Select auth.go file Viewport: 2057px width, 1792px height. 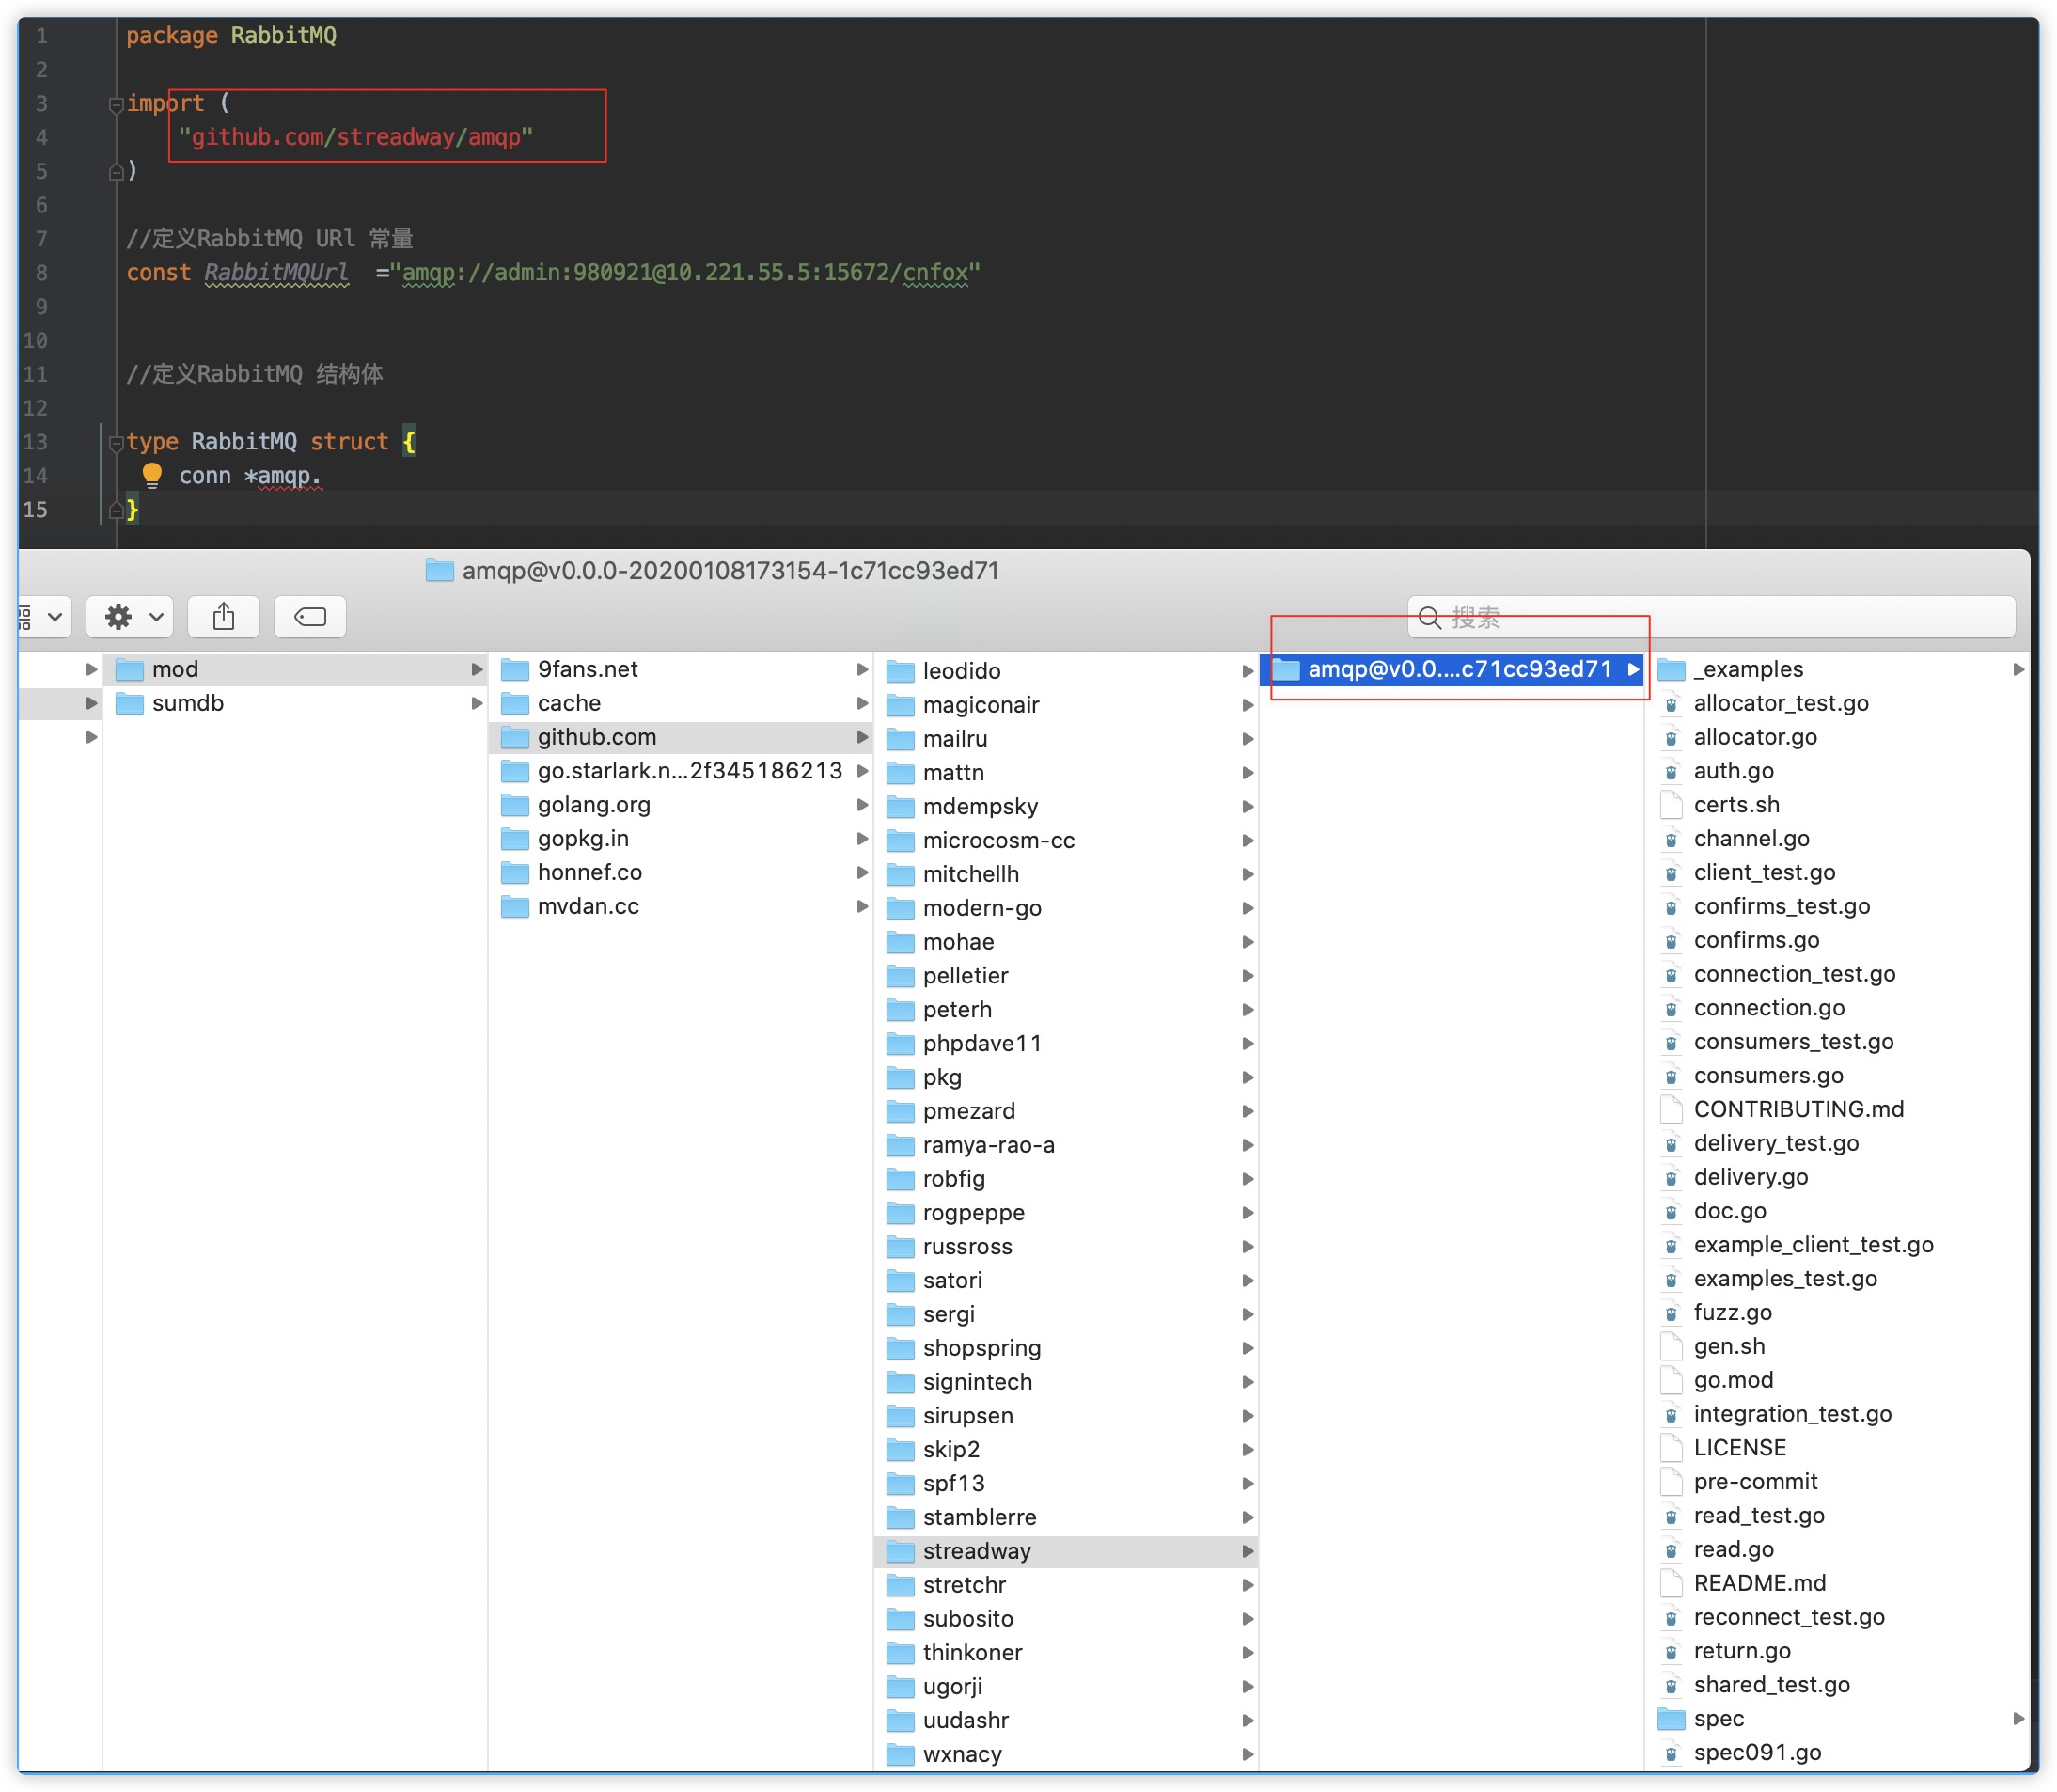(1838, 771)
